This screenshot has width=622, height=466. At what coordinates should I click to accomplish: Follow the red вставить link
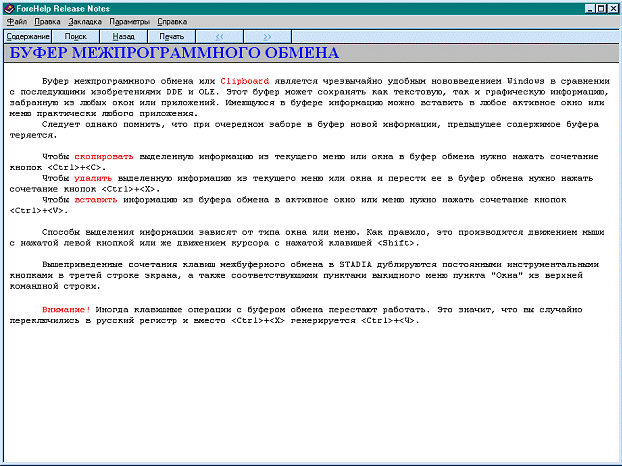[96, 200]
